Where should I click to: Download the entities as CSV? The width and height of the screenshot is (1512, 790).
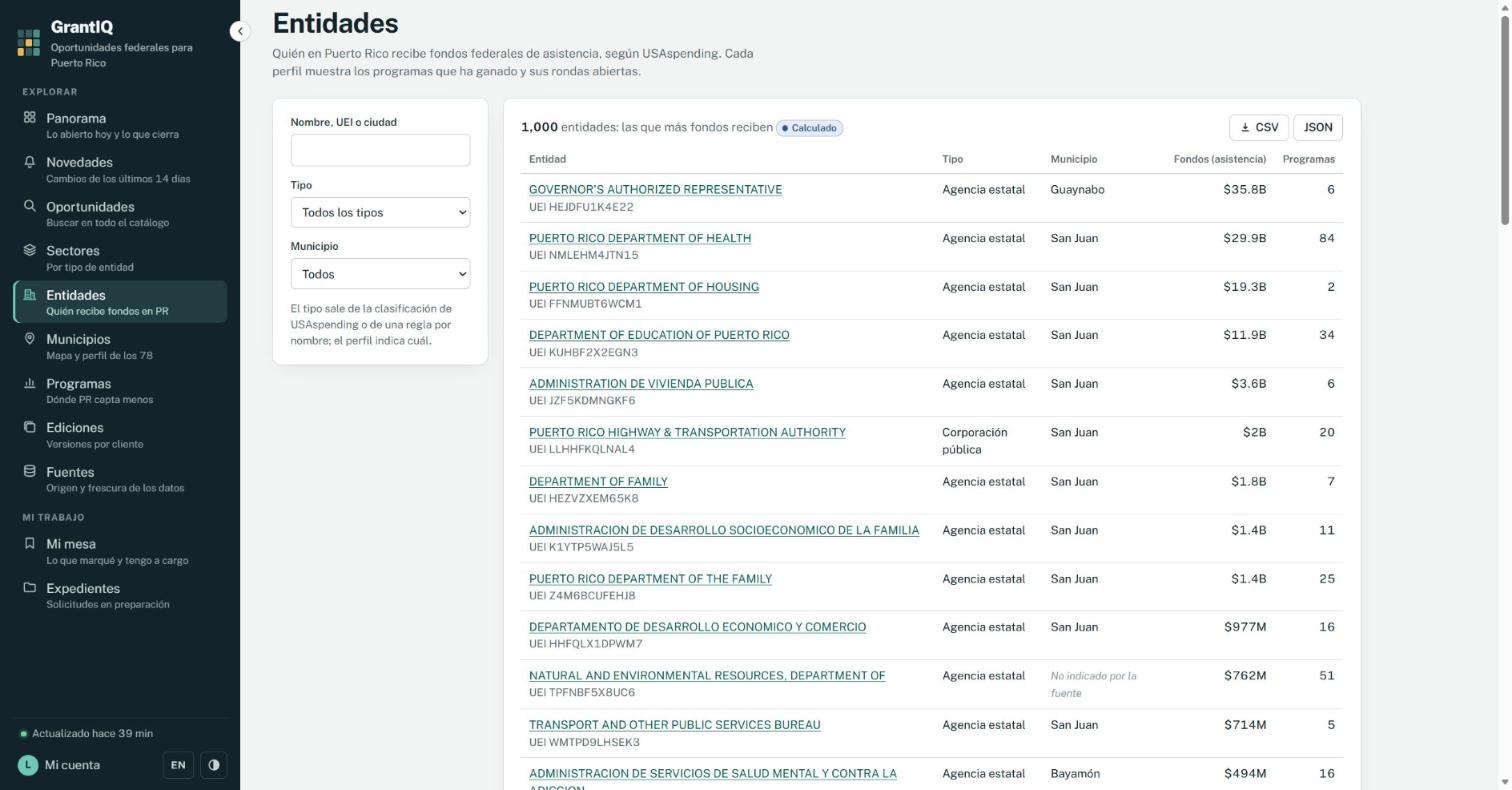pyautogui.click(x=1259, y=127)
